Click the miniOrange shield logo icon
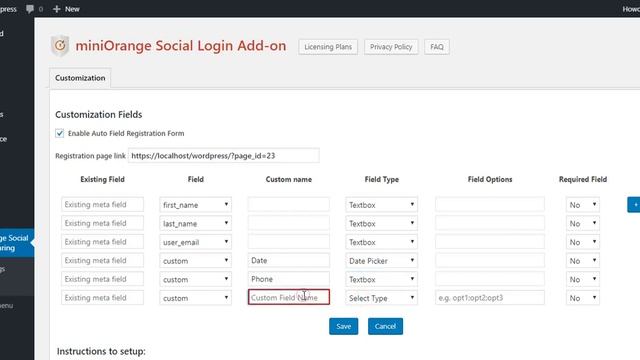Viewport: 640px width, 360px height. 60,46
